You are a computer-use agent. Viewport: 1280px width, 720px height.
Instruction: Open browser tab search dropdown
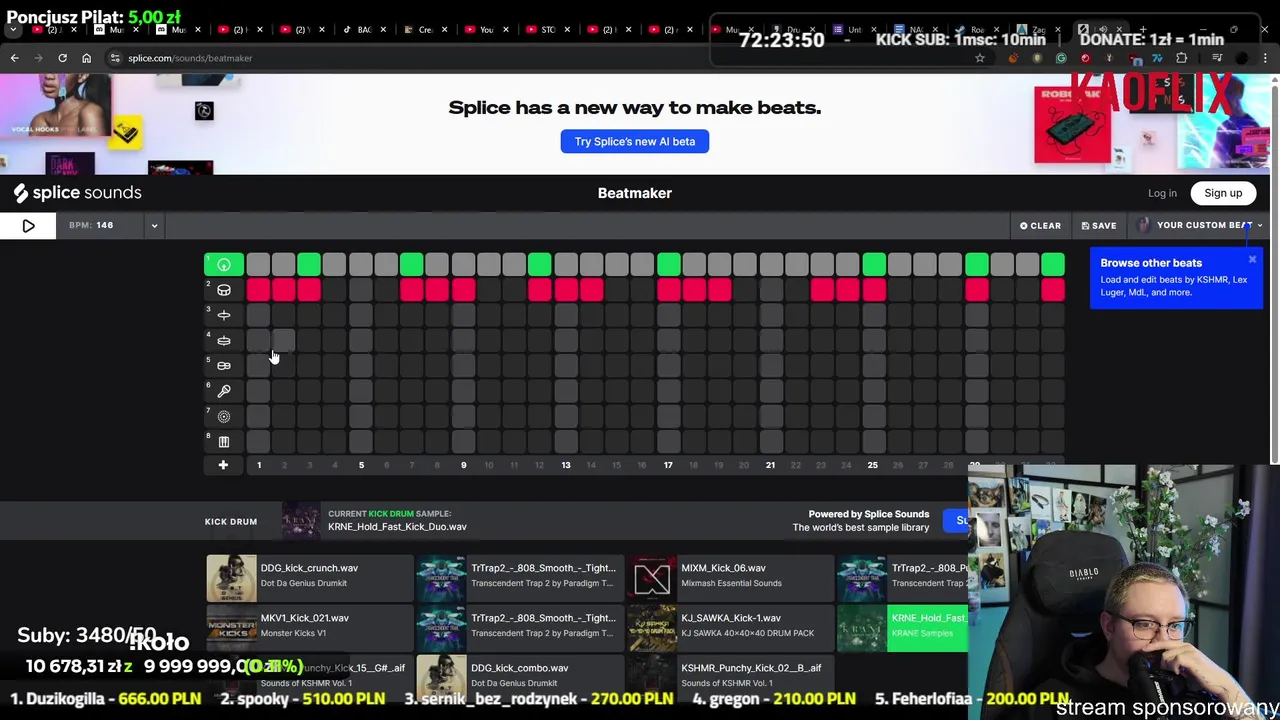point(13,30)
